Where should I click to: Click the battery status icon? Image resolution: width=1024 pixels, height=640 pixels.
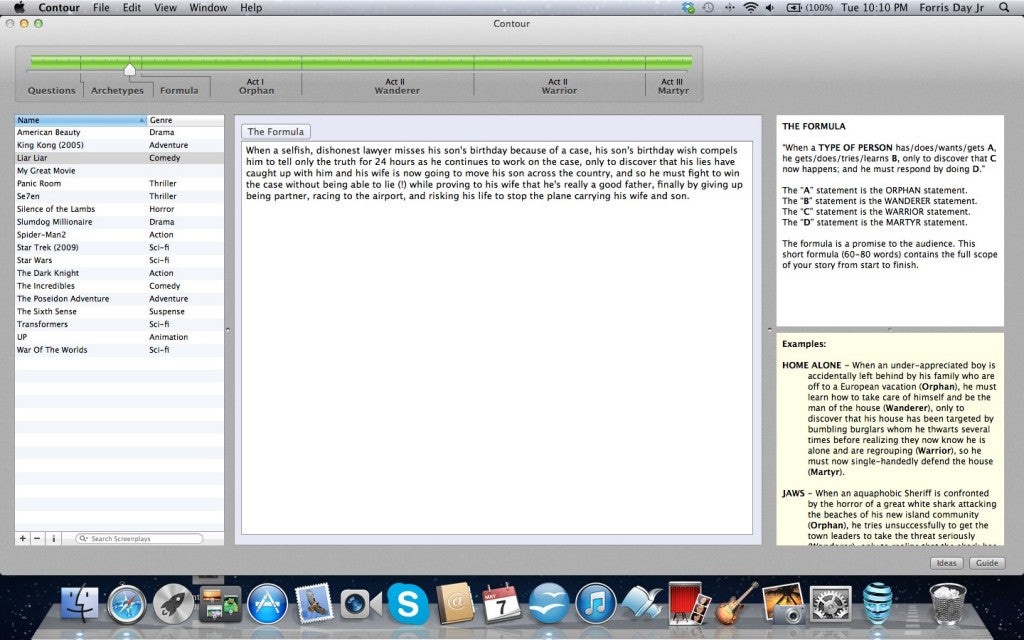809,8
